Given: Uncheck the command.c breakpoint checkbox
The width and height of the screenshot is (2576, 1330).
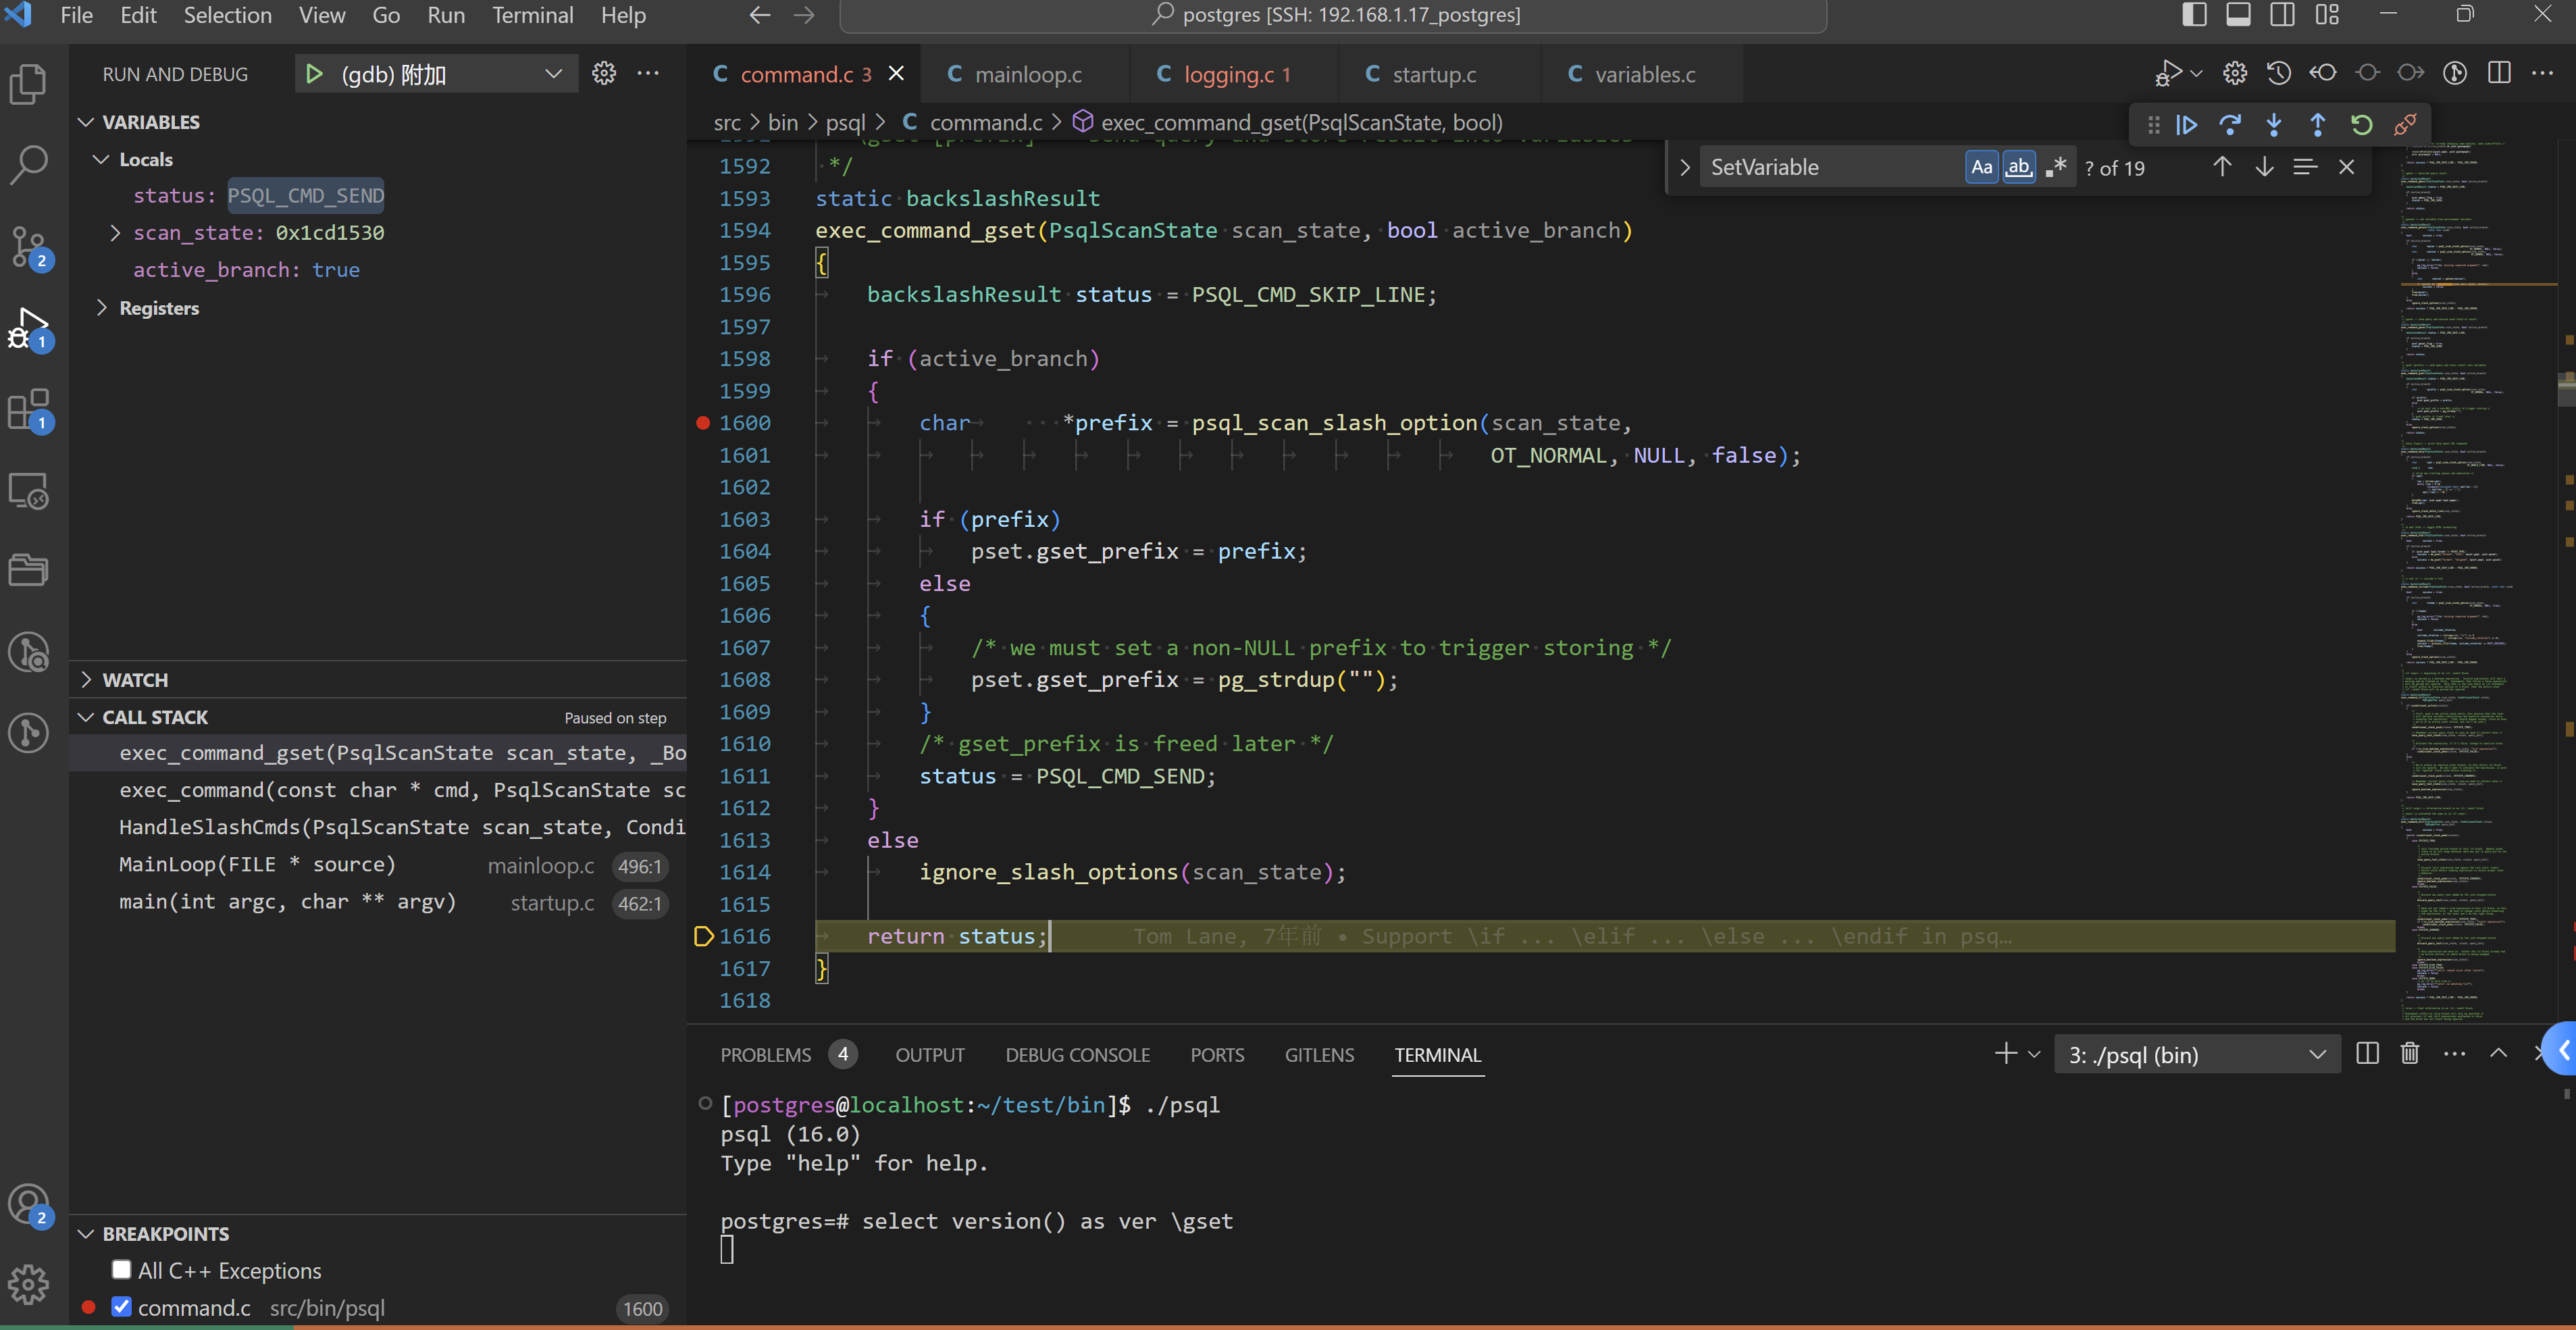Looking at the screenshot, I should 122,1307.
